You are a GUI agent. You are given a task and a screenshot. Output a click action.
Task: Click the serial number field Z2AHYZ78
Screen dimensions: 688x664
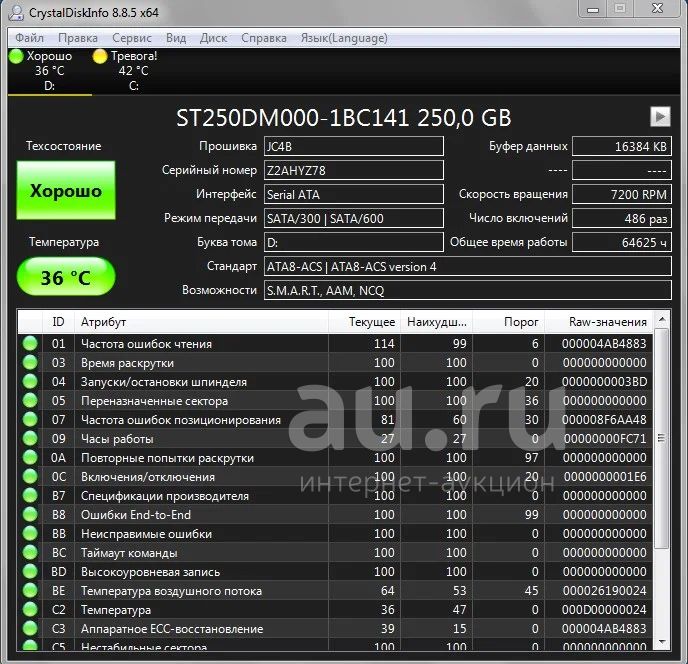pos(354,170)
